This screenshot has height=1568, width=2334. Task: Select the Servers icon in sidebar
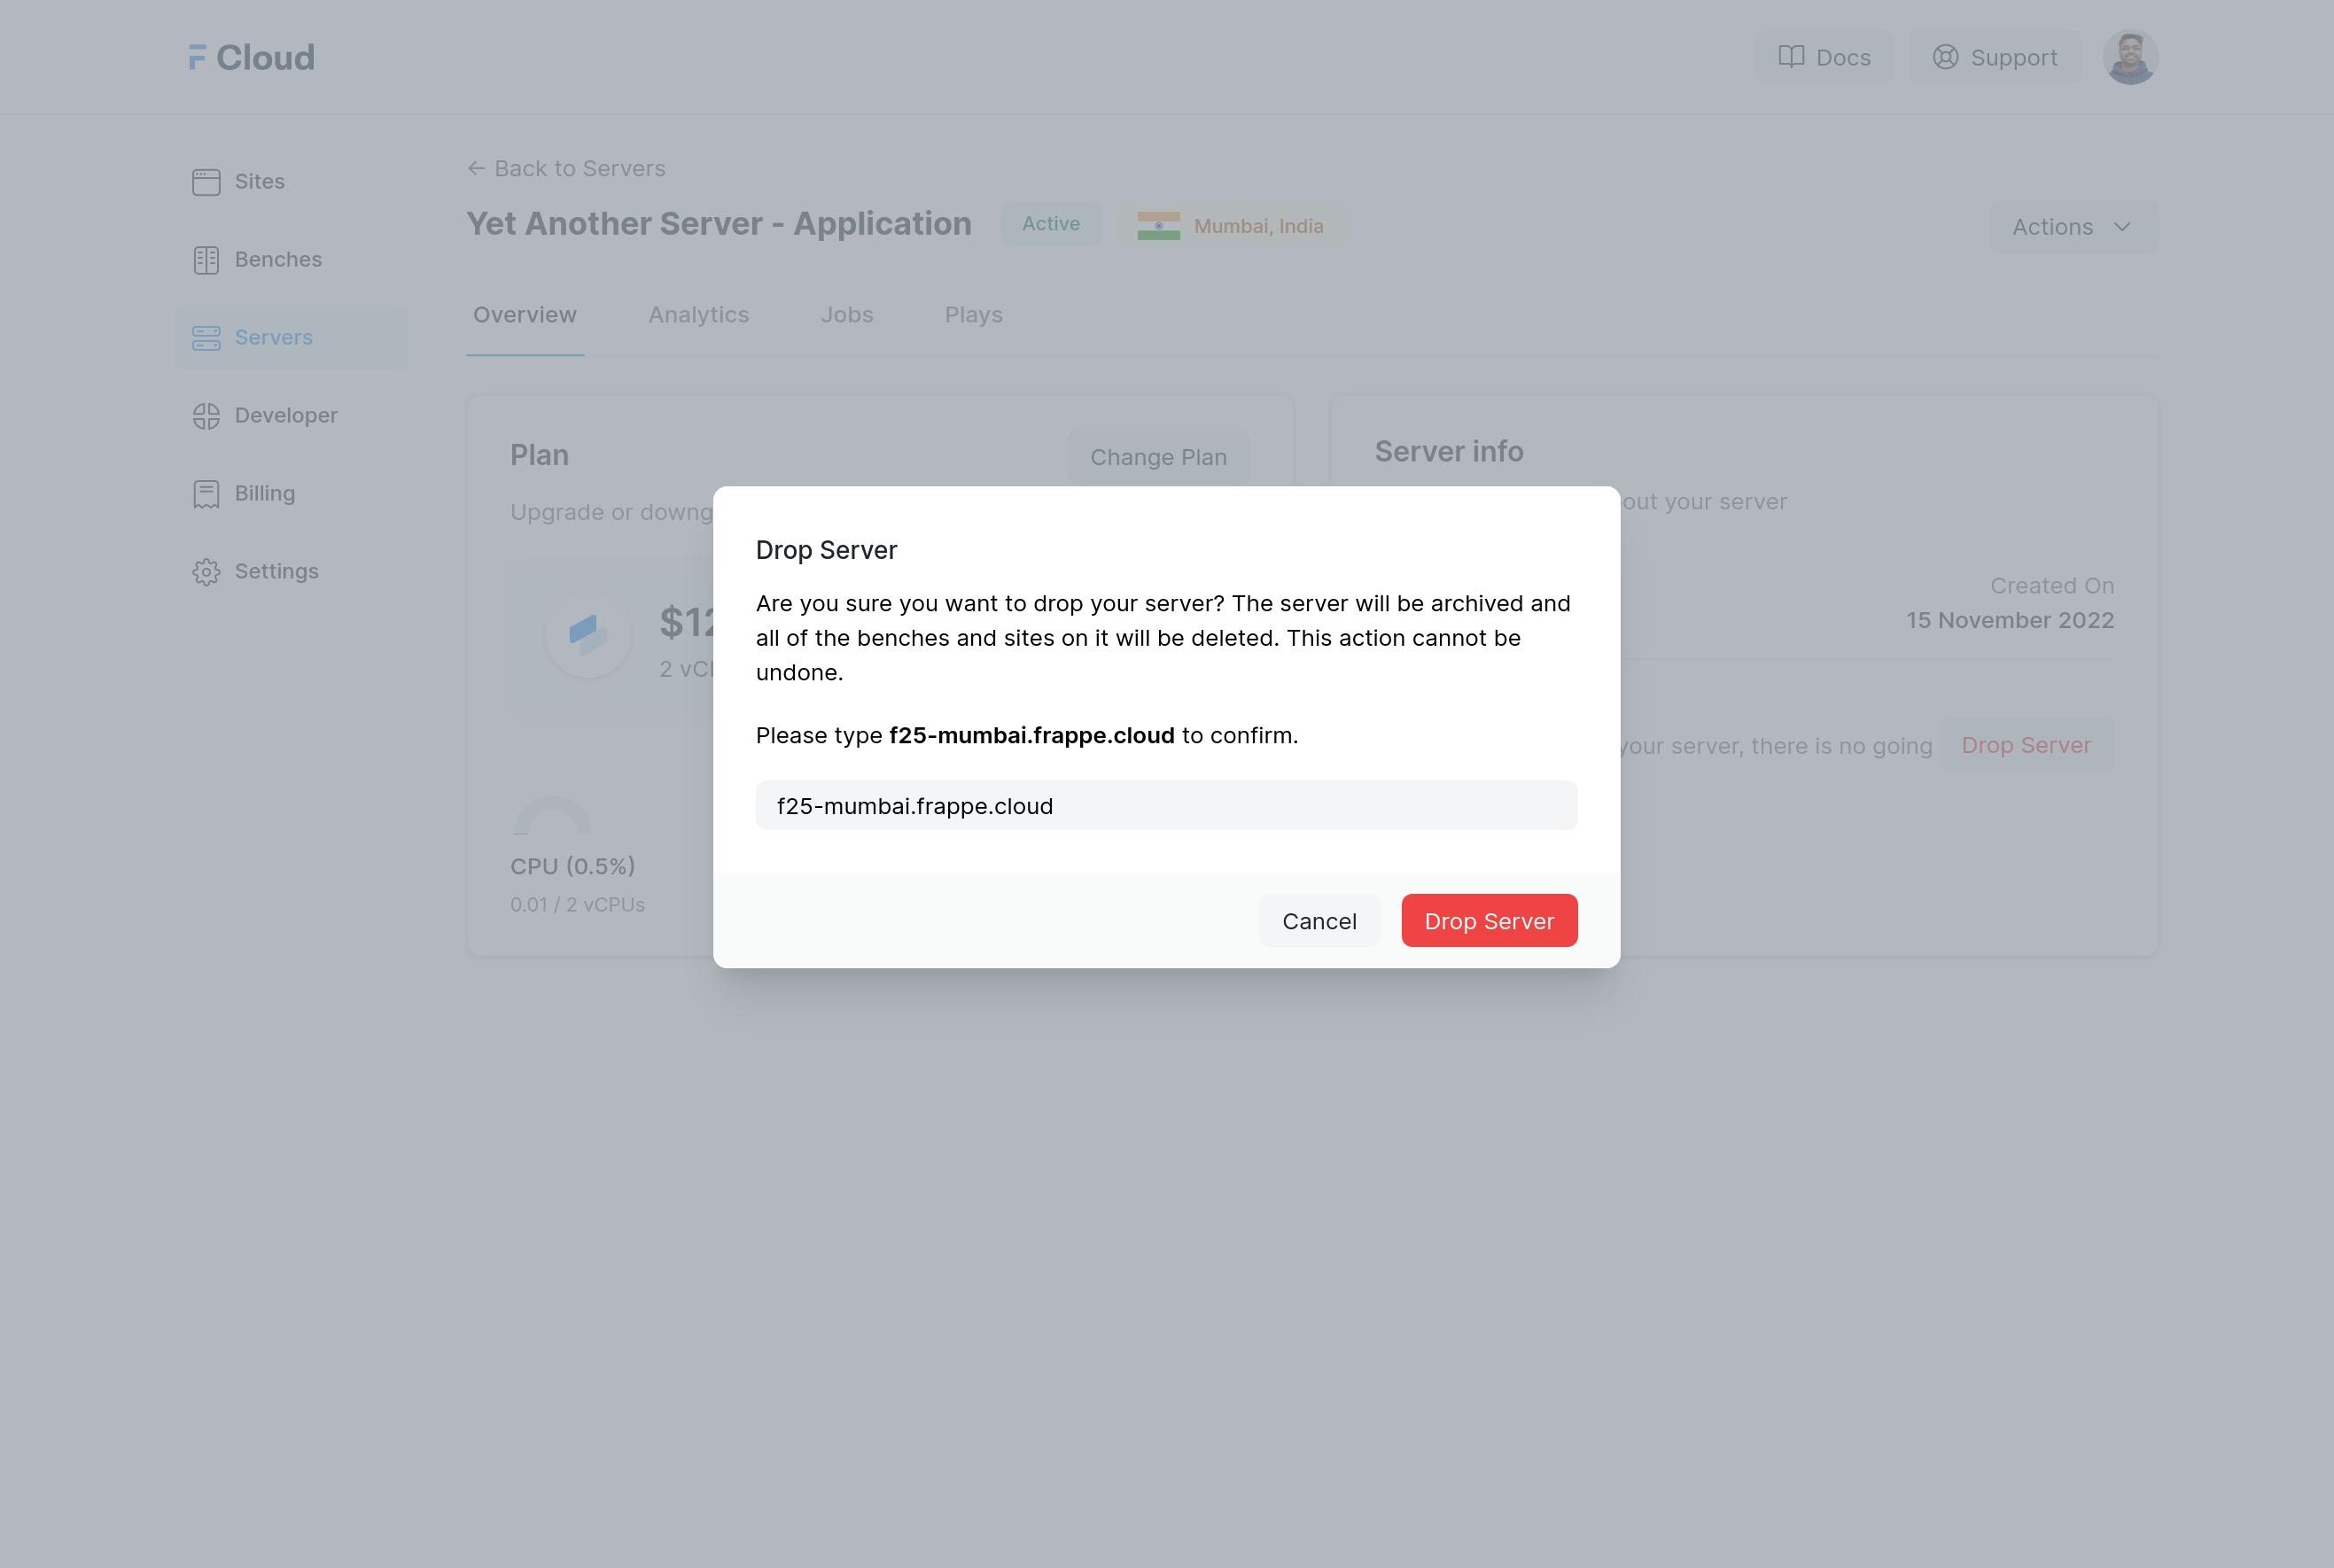click(206, 338)
